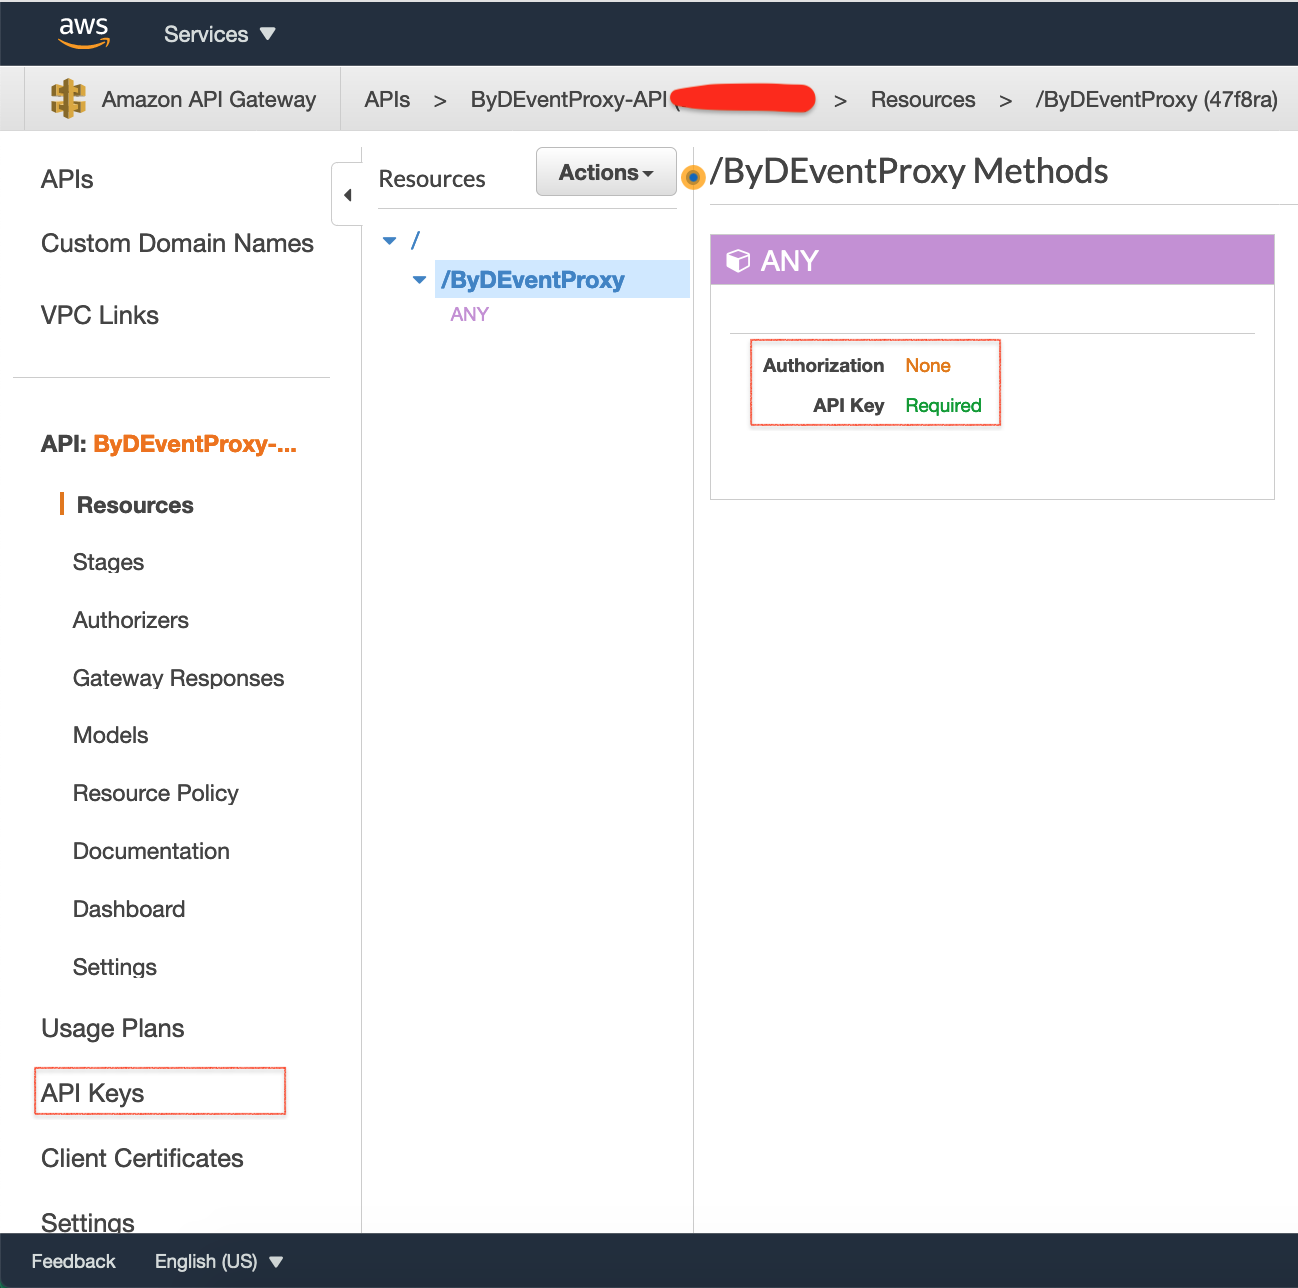This screenshot has width=1298, height=1288.
Task: Click /ByDEventProxy (47f8ra) breadcrumb
Action: coord(1157,100)
